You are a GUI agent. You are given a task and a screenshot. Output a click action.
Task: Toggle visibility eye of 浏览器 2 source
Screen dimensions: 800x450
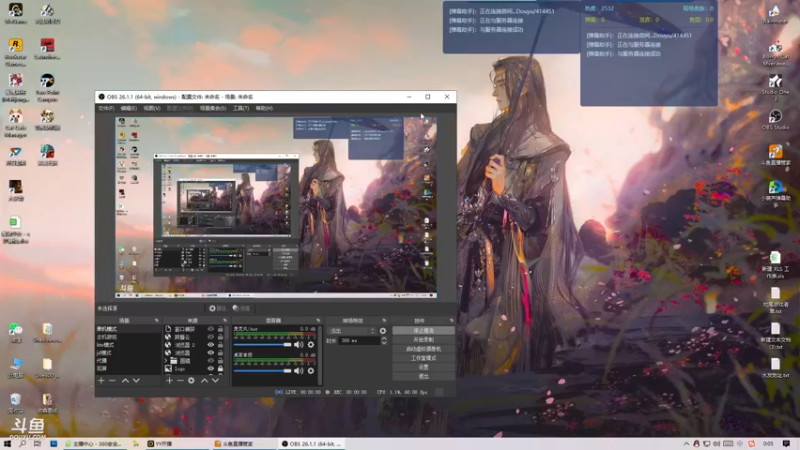(x=210, y=345)
